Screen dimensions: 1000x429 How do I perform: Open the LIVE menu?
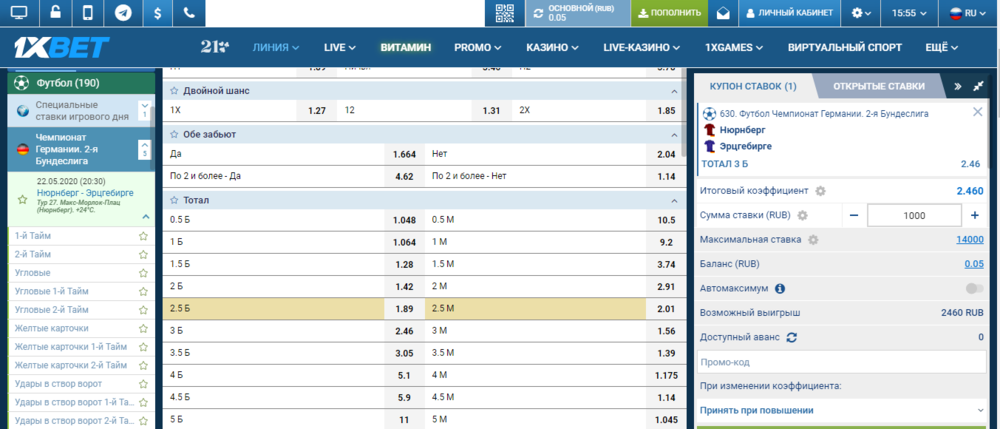coord(339,47)
